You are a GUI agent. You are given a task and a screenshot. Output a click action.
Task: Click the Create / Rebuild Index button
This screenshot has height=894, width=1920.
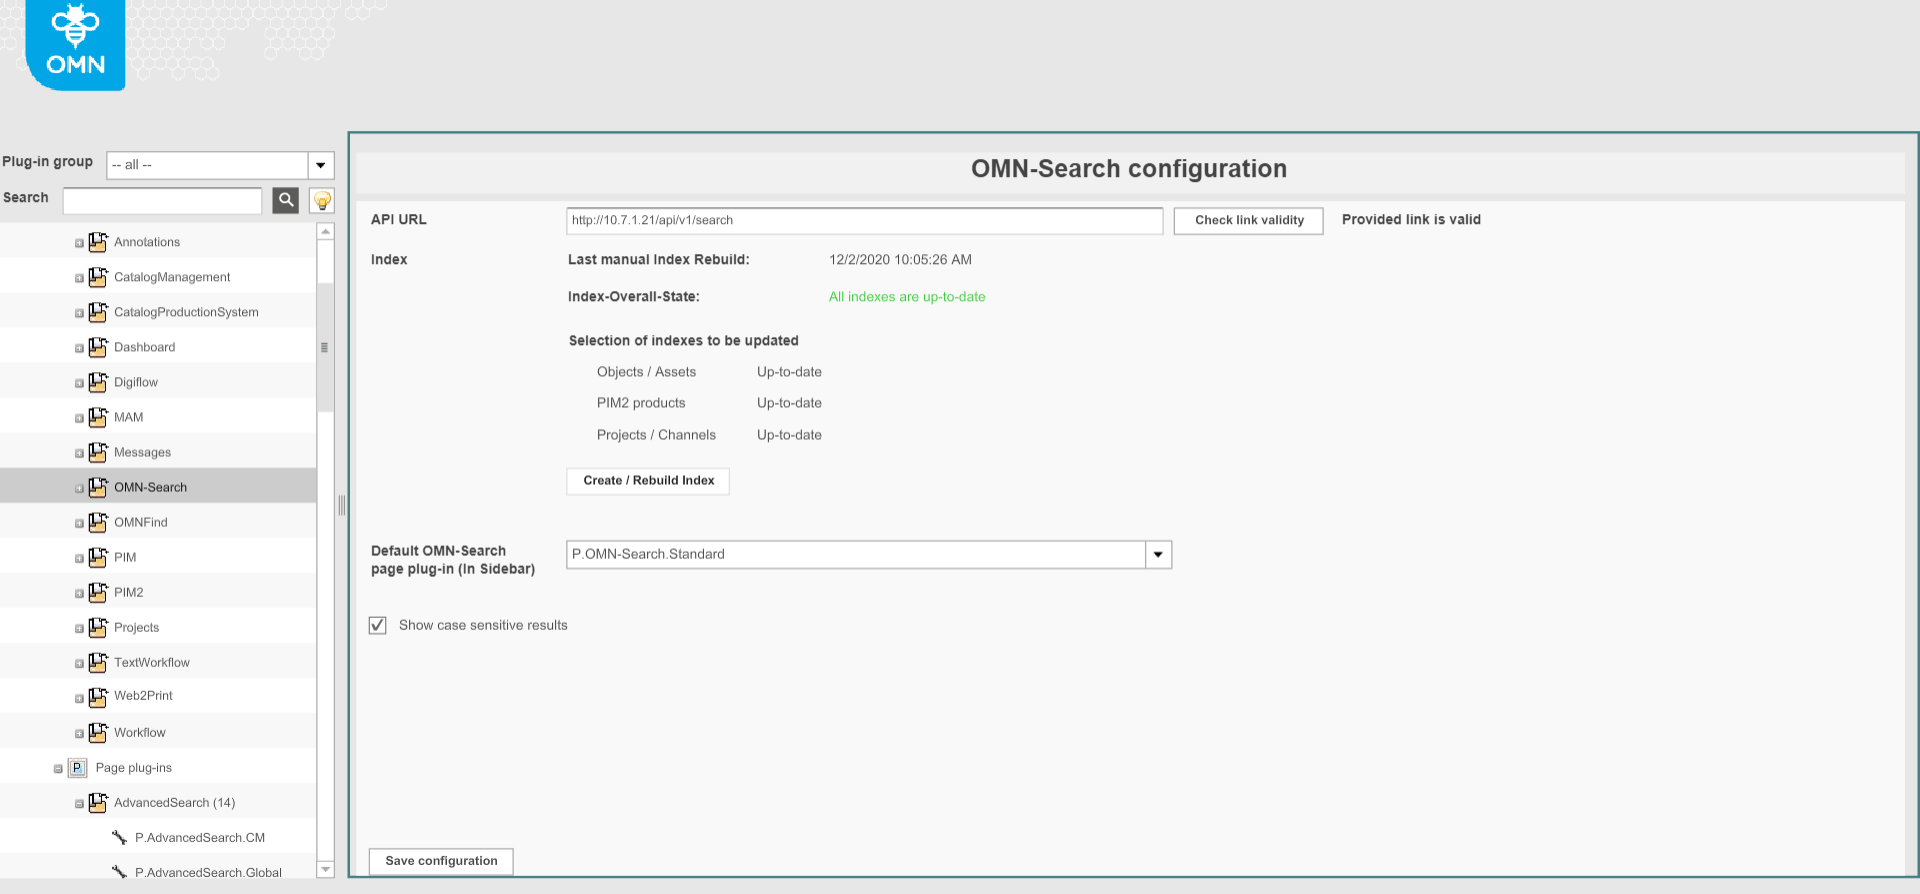tap(648, 481)
